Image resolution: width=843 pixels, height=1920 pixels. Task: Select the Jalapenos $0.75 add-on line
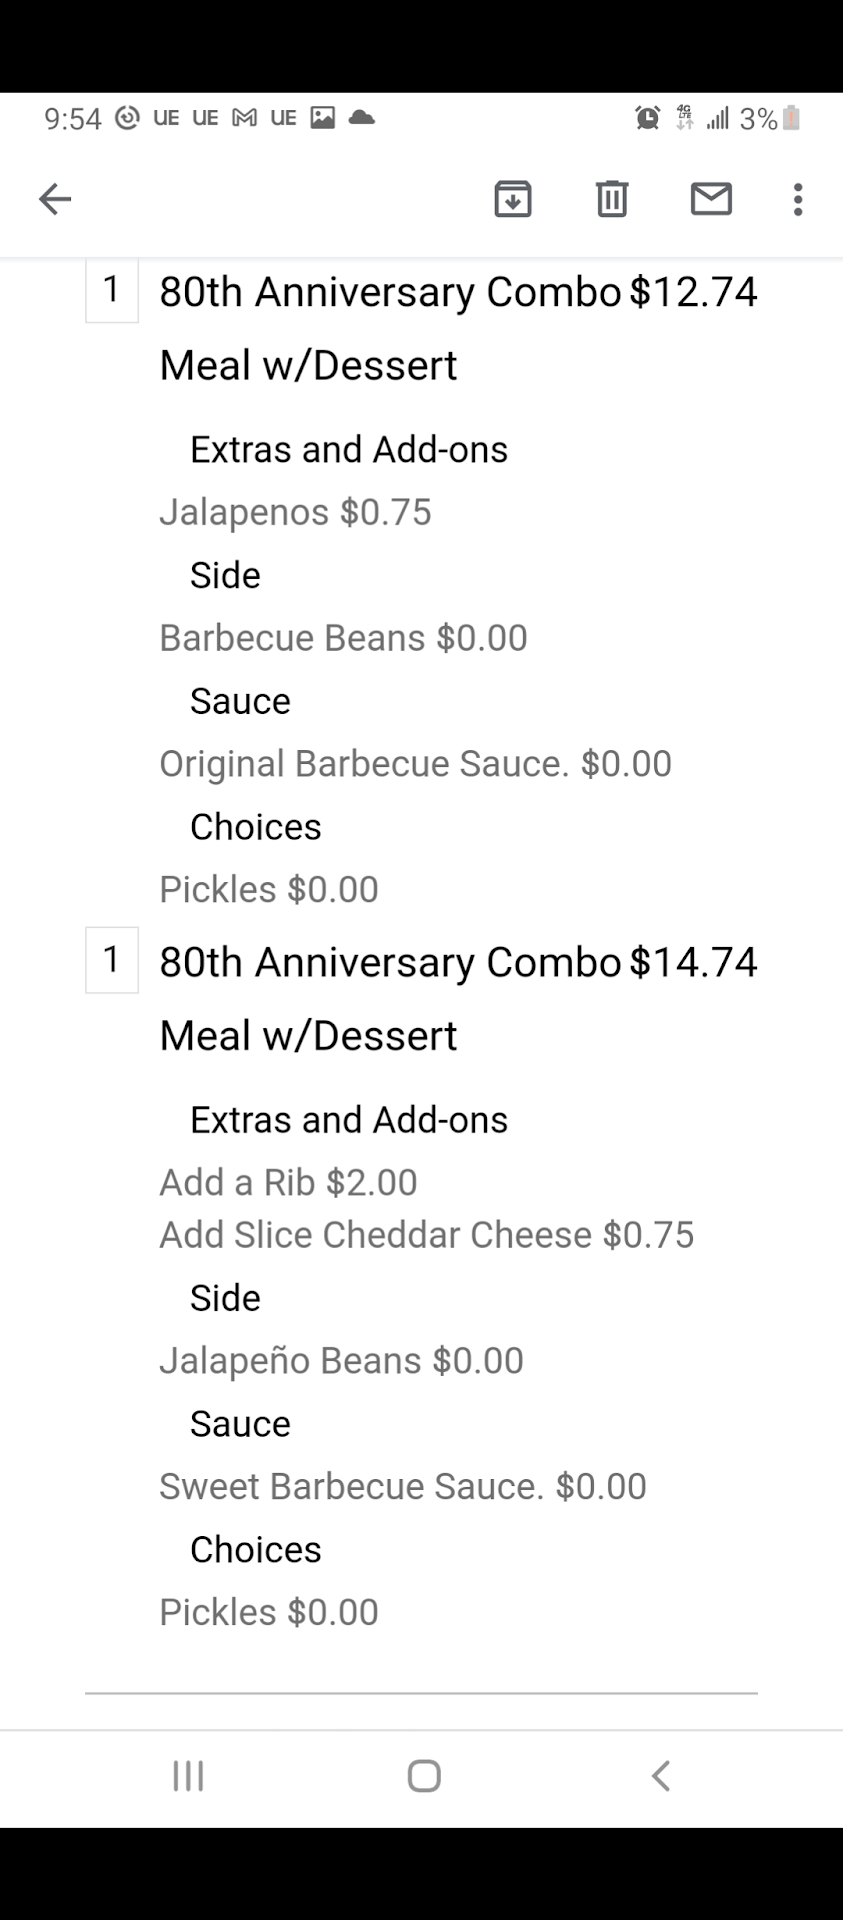[x=295, y=512]
